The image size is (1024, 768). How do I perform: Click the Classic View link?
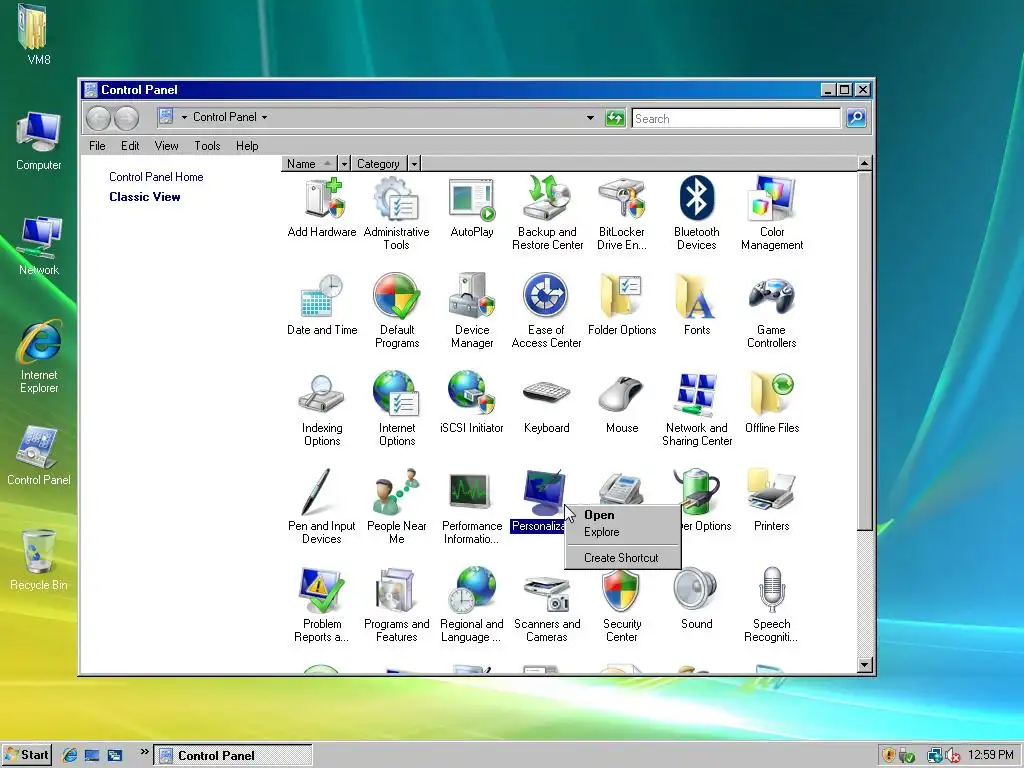pos(144,197)
